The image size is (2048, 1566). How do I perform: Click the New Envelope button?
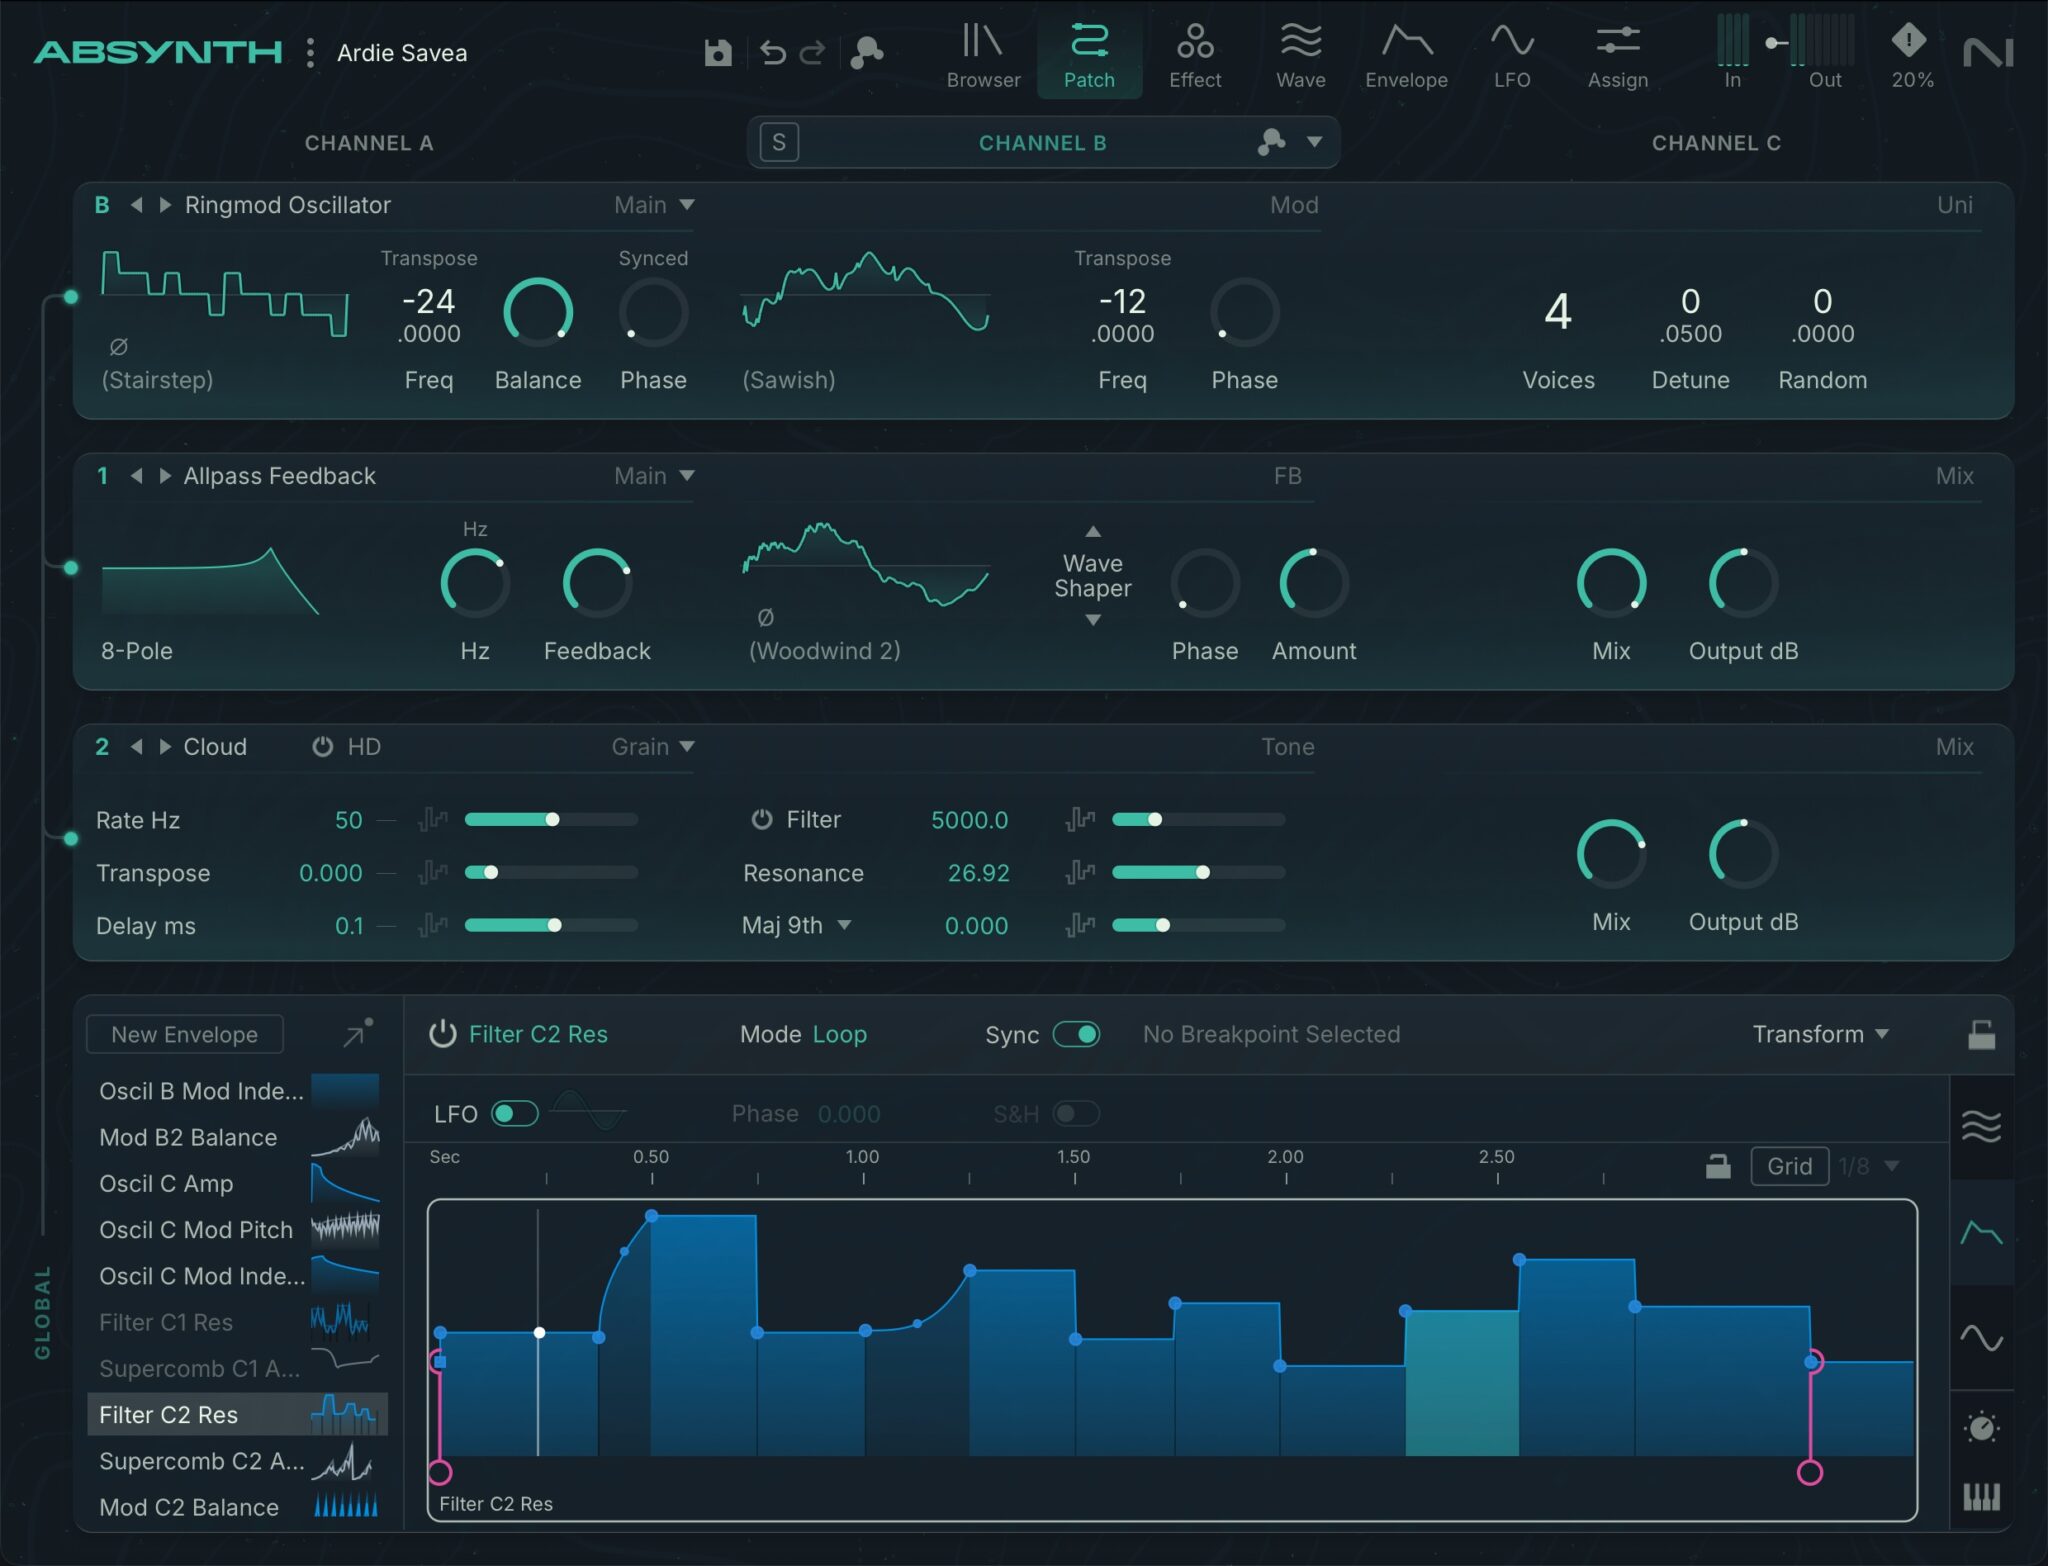(x=185, y=1034)
